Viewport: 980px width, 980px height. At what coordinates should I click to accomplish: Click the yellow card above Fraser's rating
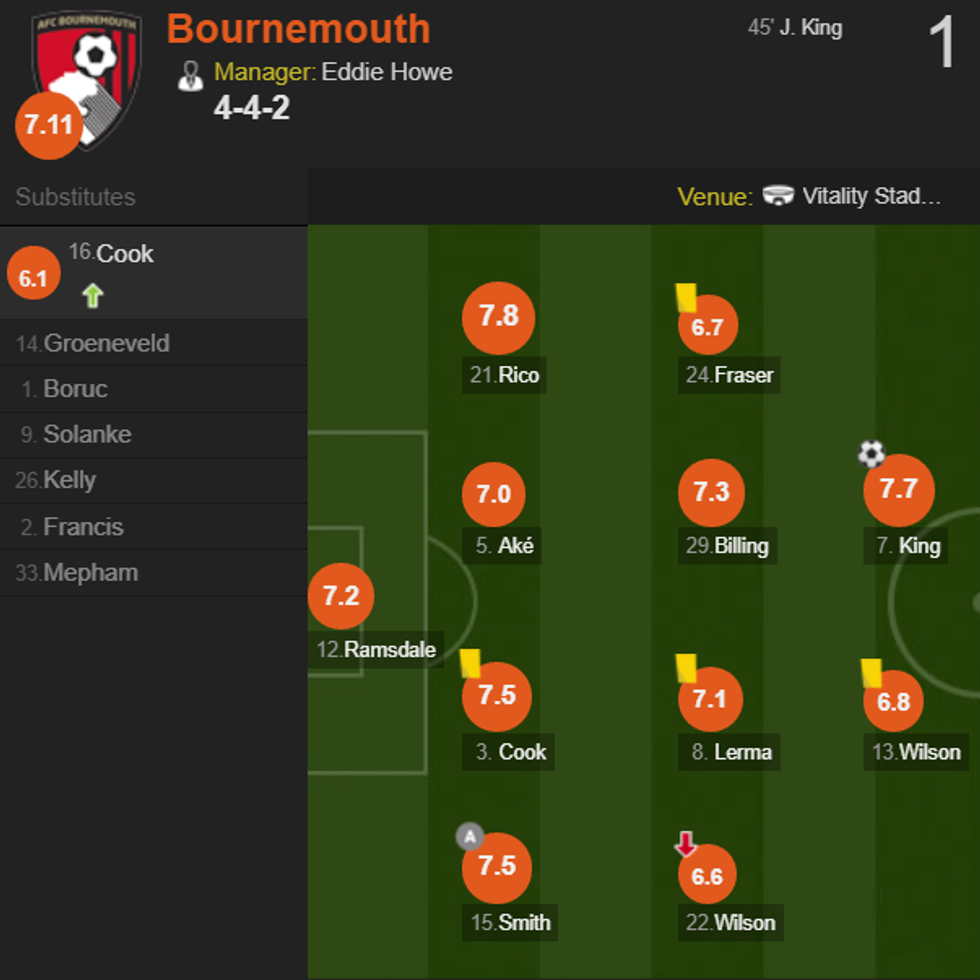click(686, 297)
